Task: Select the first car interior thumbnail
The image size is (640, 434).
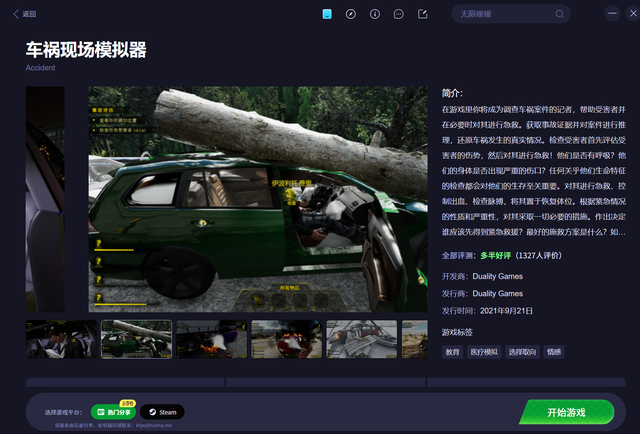Action: tap(61, 340)
